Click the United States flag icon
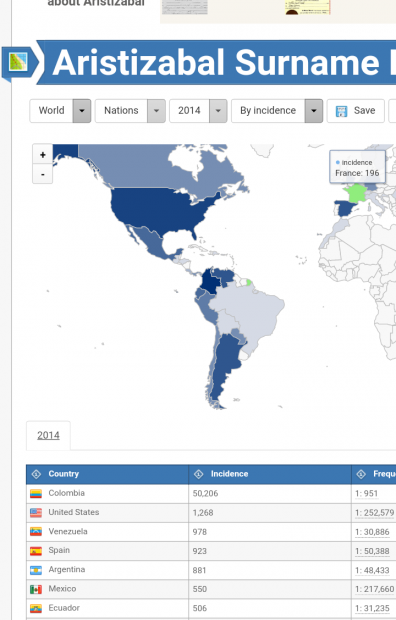 pos(36,513)
